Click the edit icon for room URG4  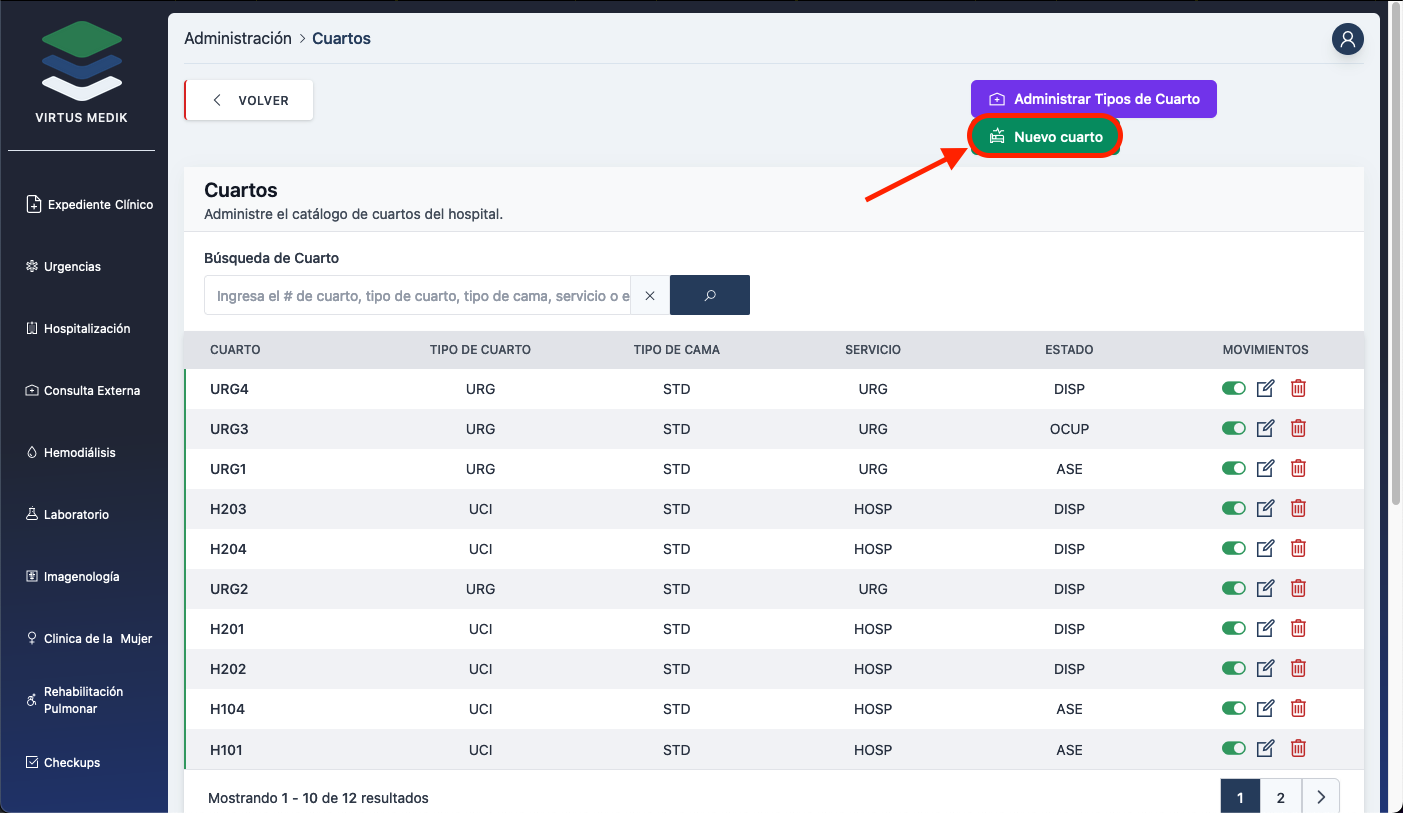[x=1265, y=389]
